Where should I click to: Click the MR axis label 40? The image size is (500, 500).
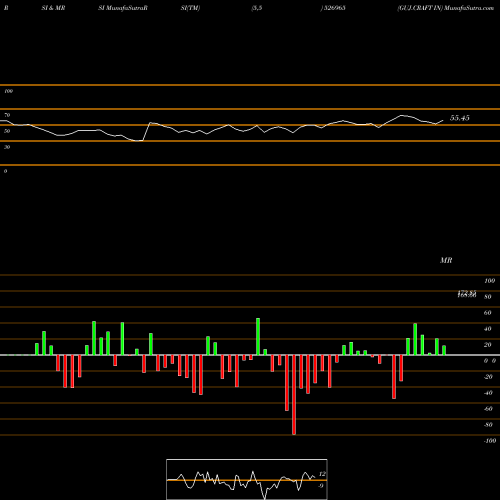[x=488, y=329]
